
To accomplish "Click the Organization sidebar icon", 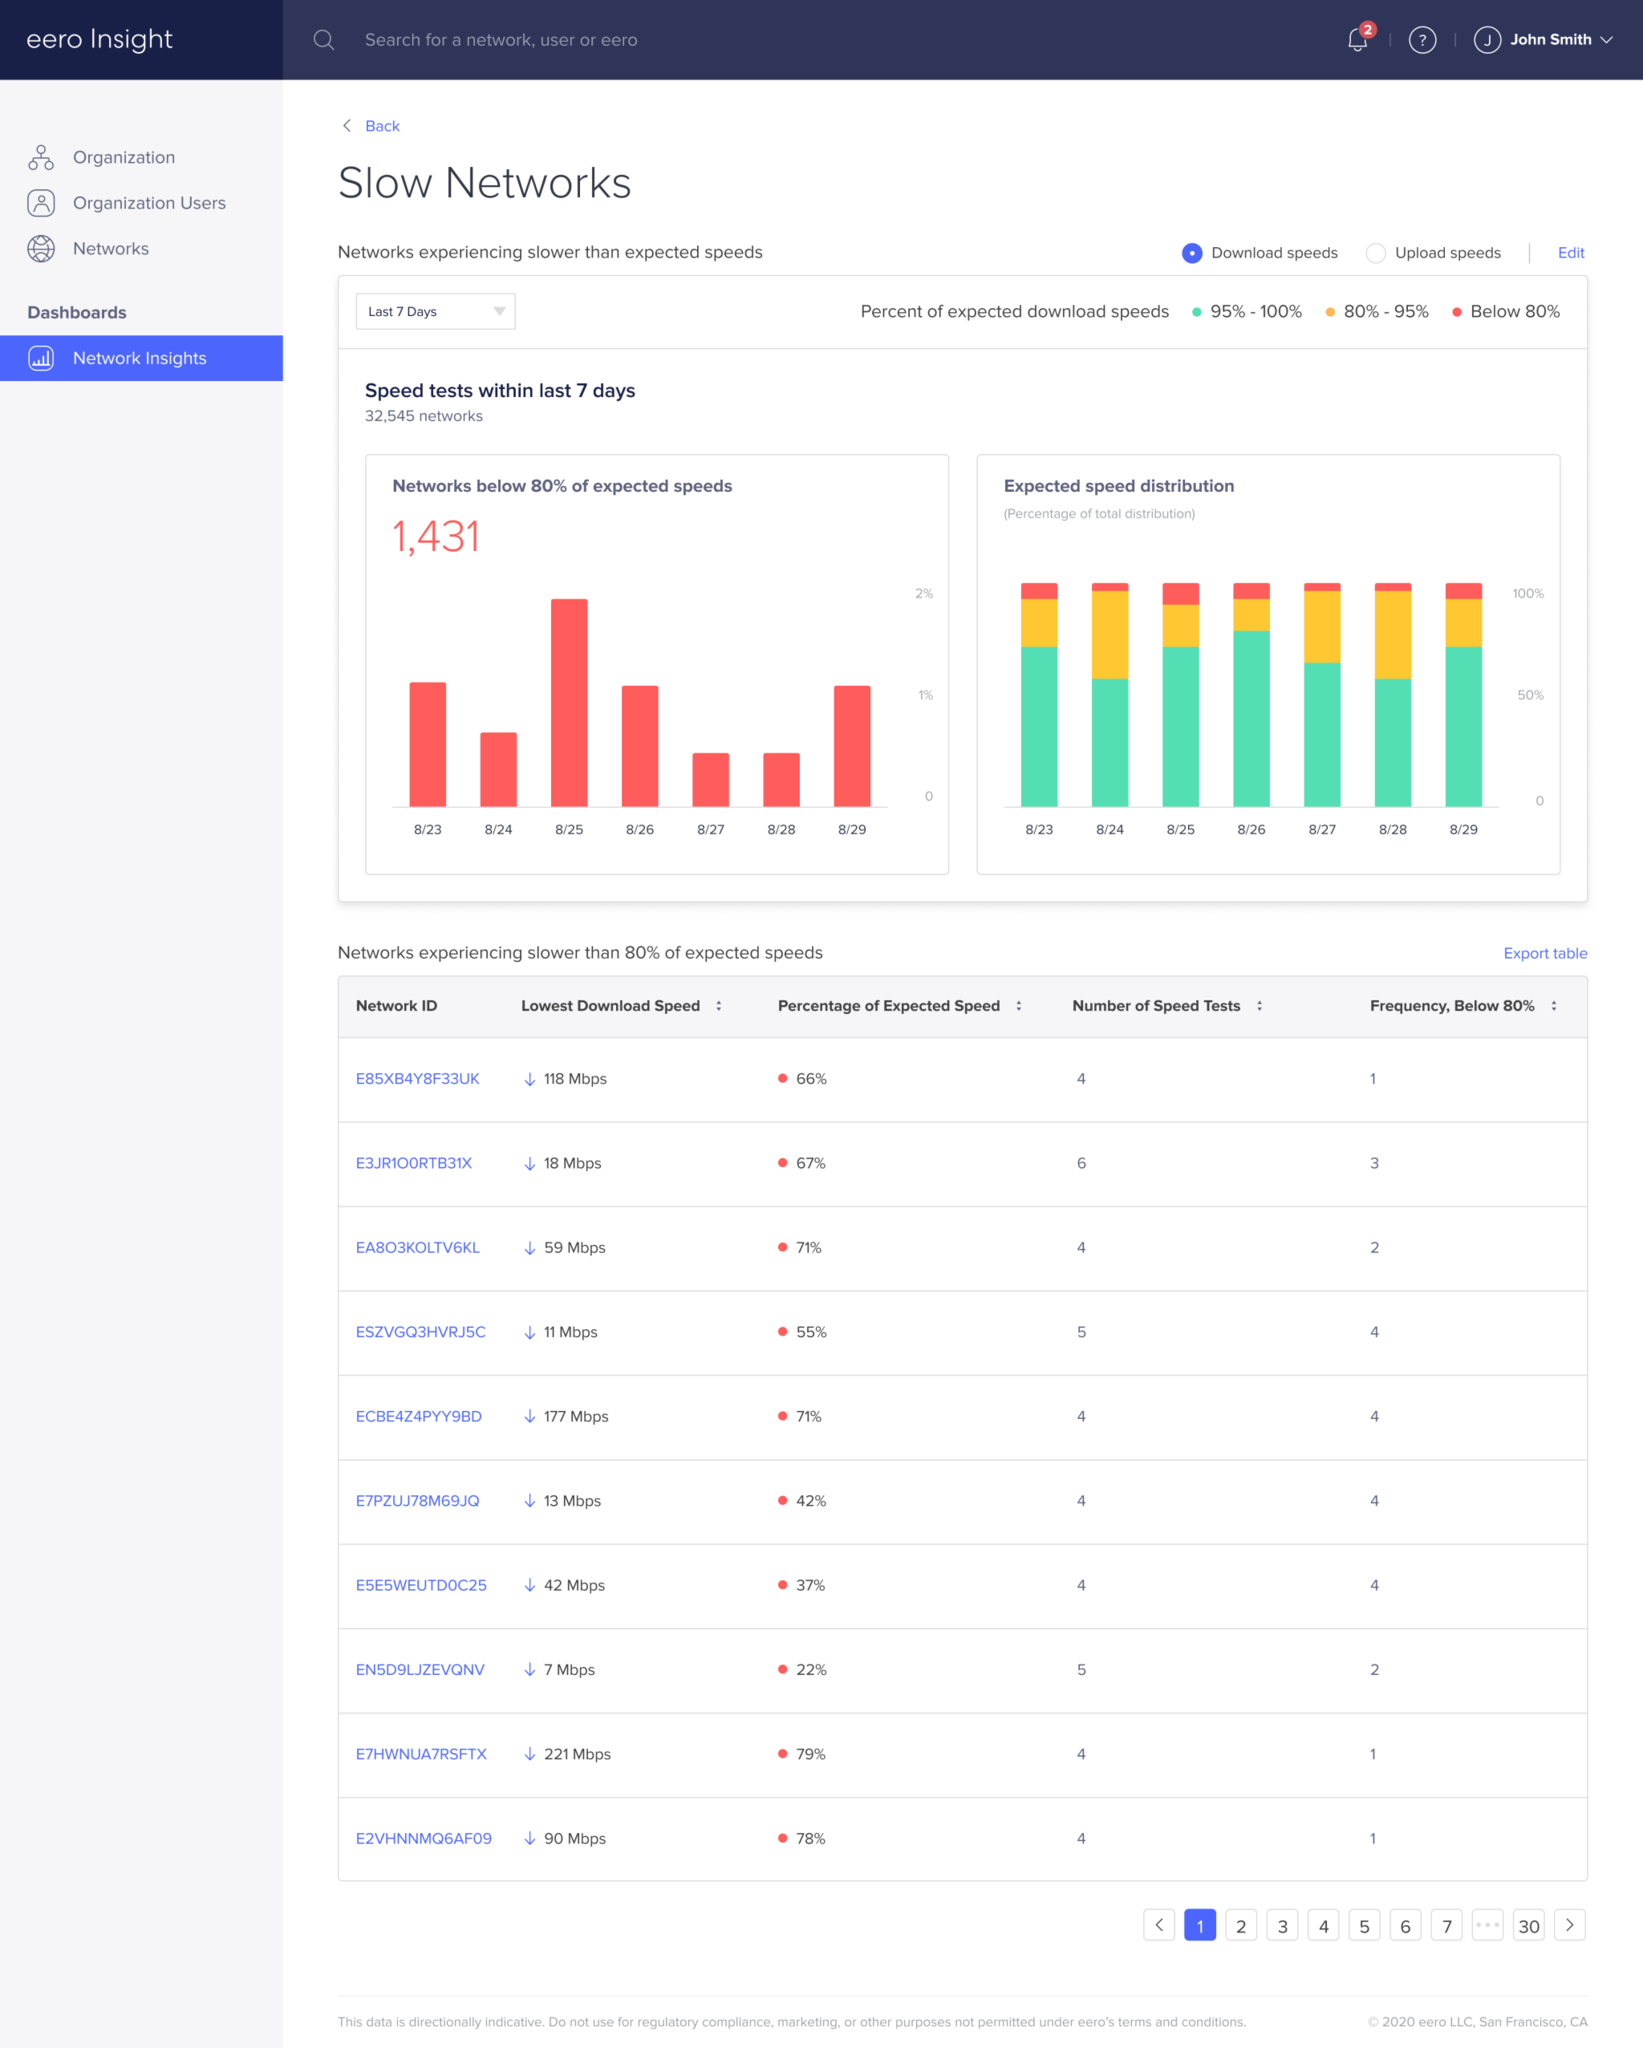I will (x=41, y=157).
